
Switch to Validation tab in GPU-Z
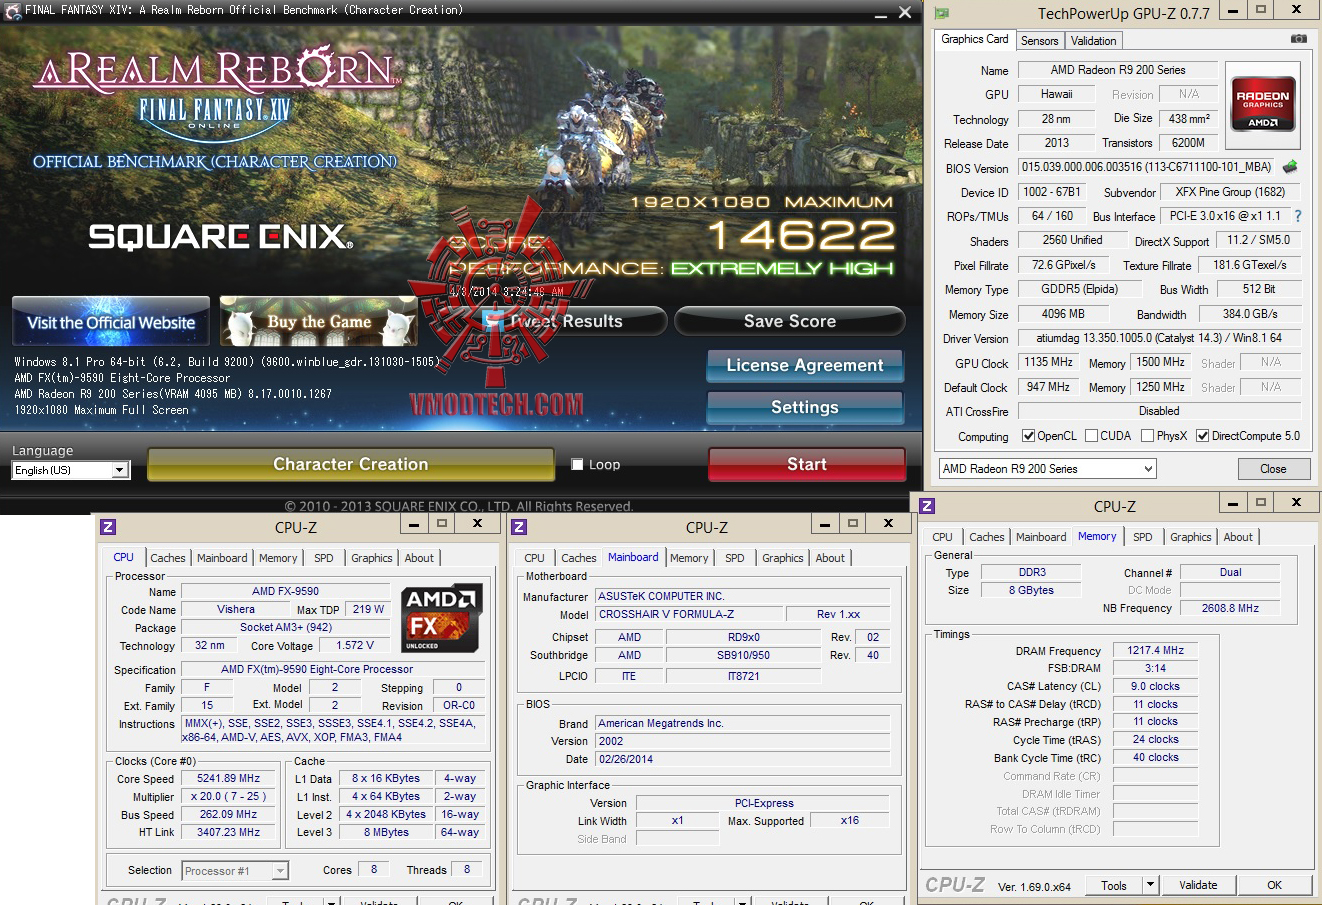tap(1093, 41)
